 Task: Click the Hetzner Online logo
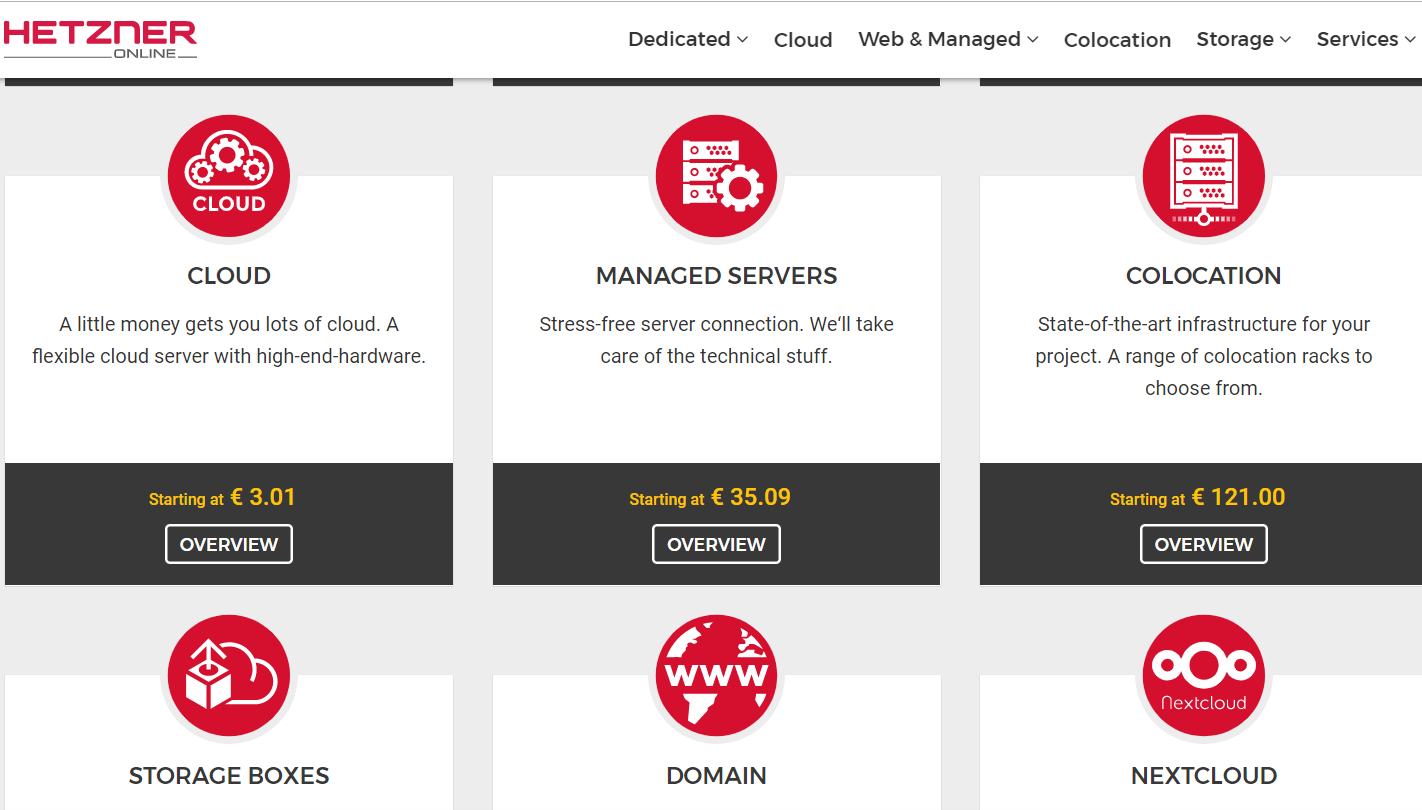coord(100,39)
